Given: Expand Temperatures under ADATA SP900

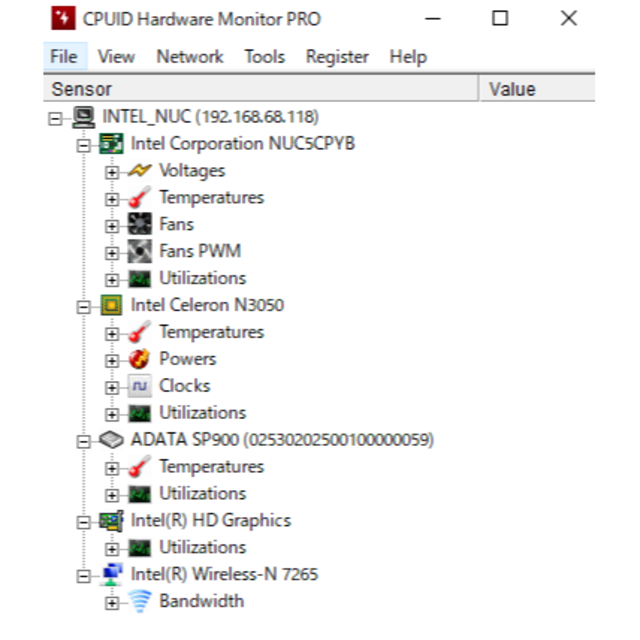Looking at the screenshot, I should tap(111, 469).
